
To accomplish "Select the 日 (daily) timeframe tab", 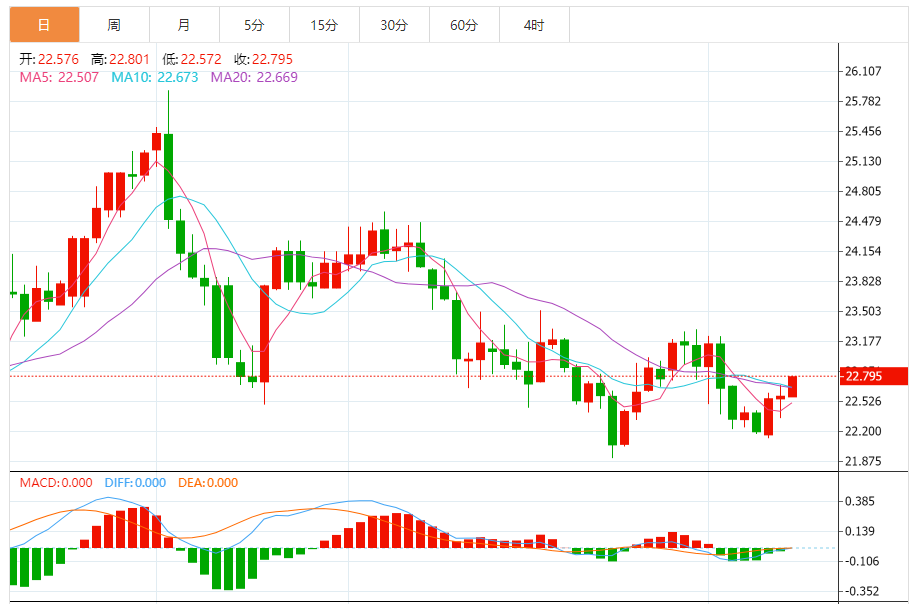I will (44, 25).
